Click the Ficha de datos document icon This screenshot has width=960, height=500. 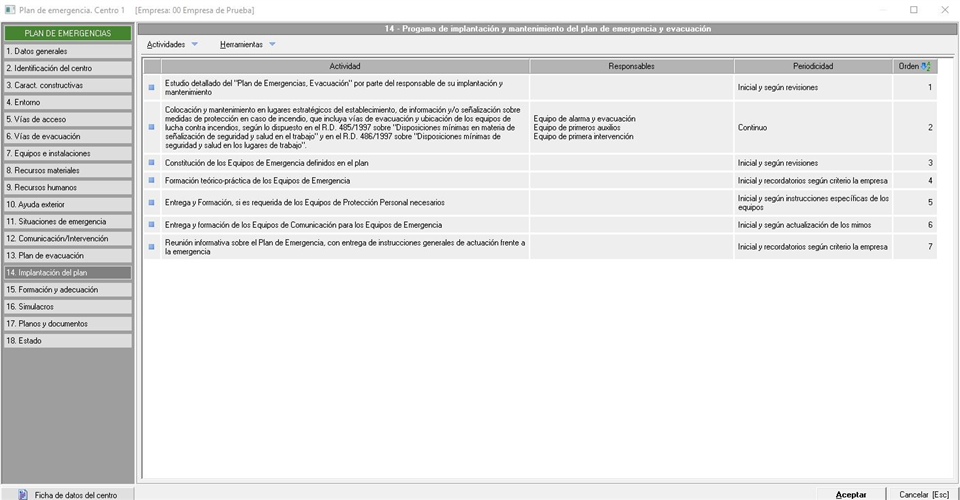click(23, 494)
